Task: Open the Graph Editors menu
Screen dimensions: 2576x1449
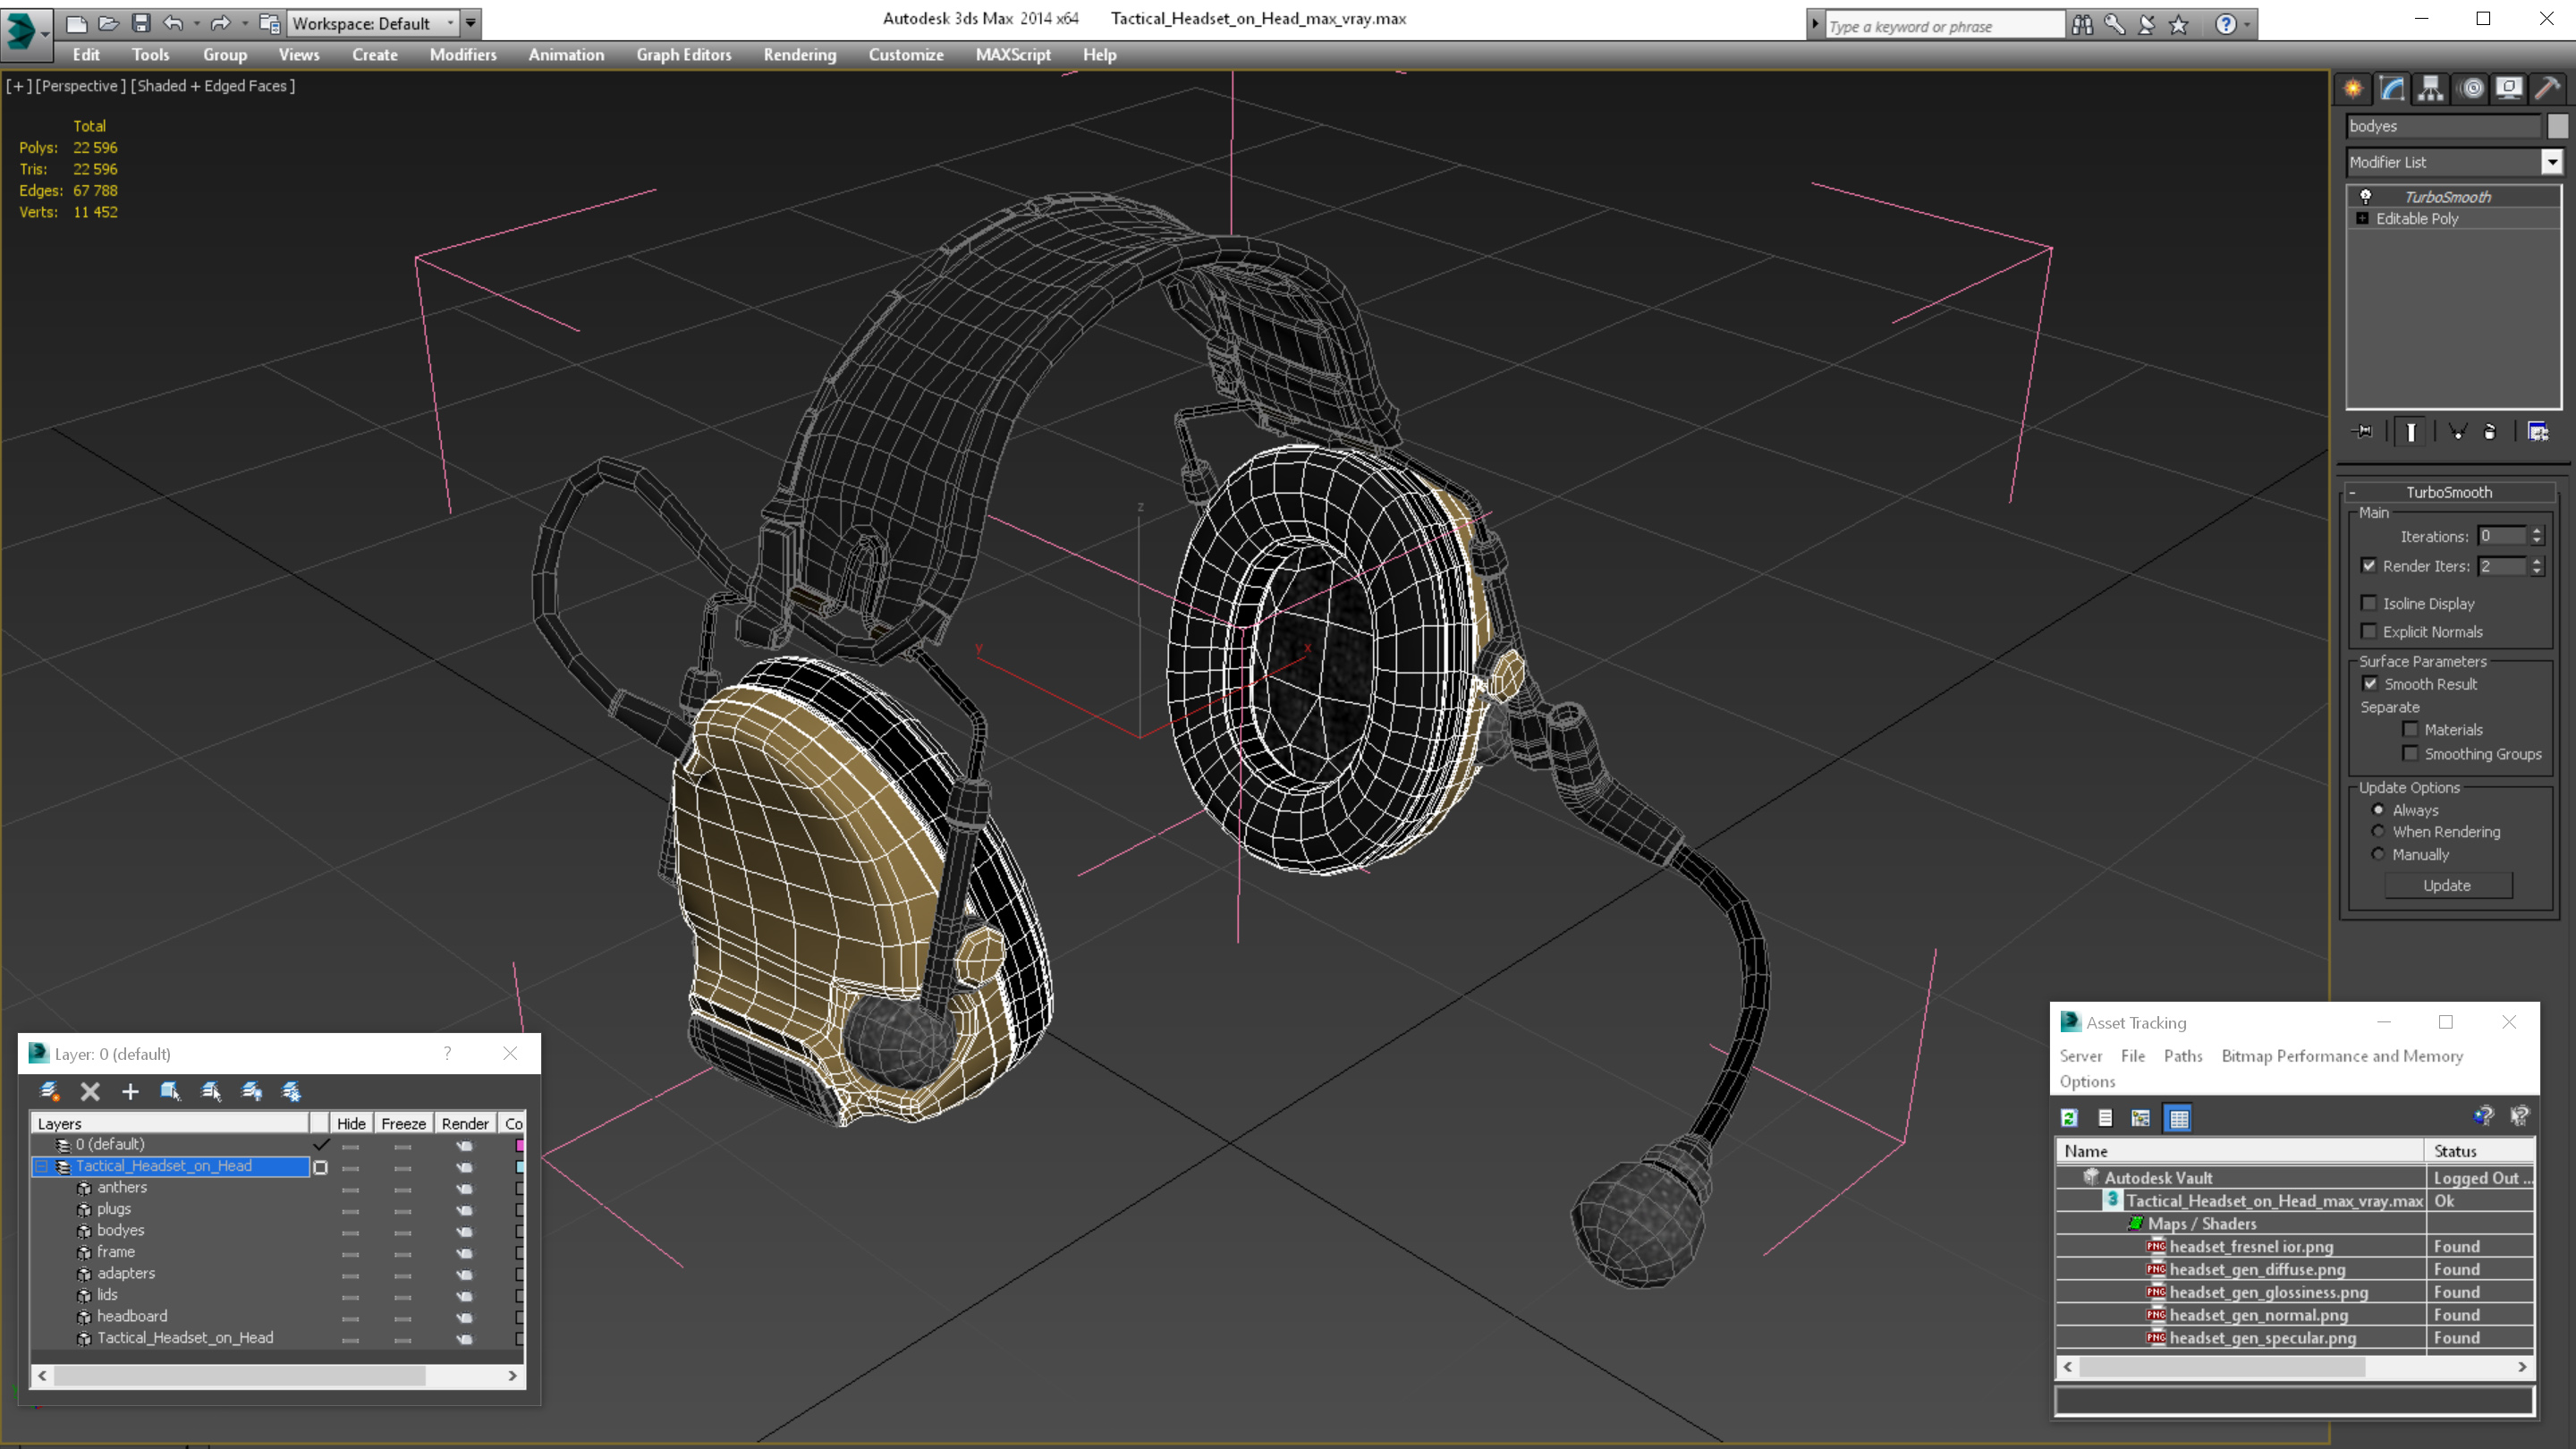Action: point(684,55)
